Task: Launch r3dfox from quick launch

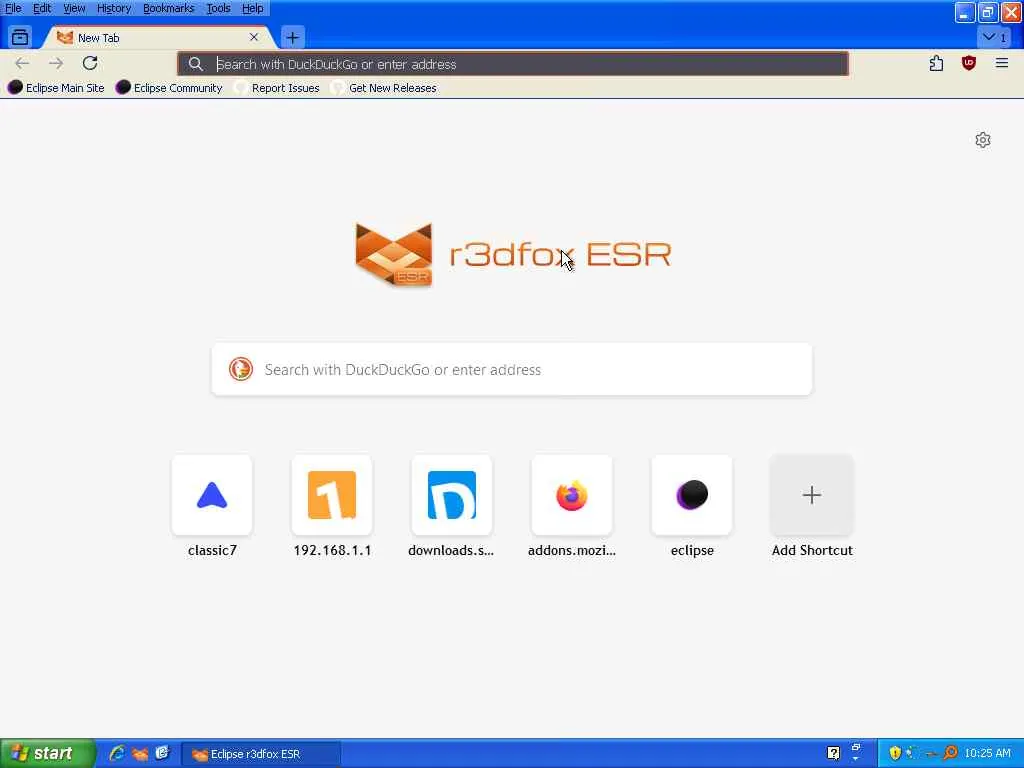Action: click(x=140, y=754)
